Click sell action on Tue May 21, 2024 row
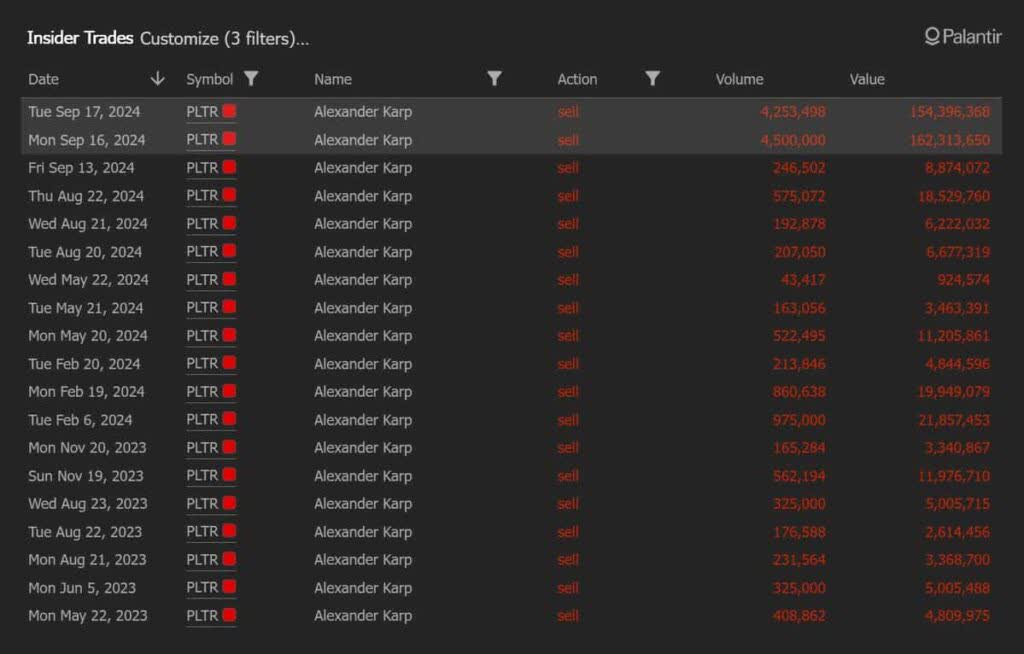This screenshot has width=1024, height=654. click(568, 308)
